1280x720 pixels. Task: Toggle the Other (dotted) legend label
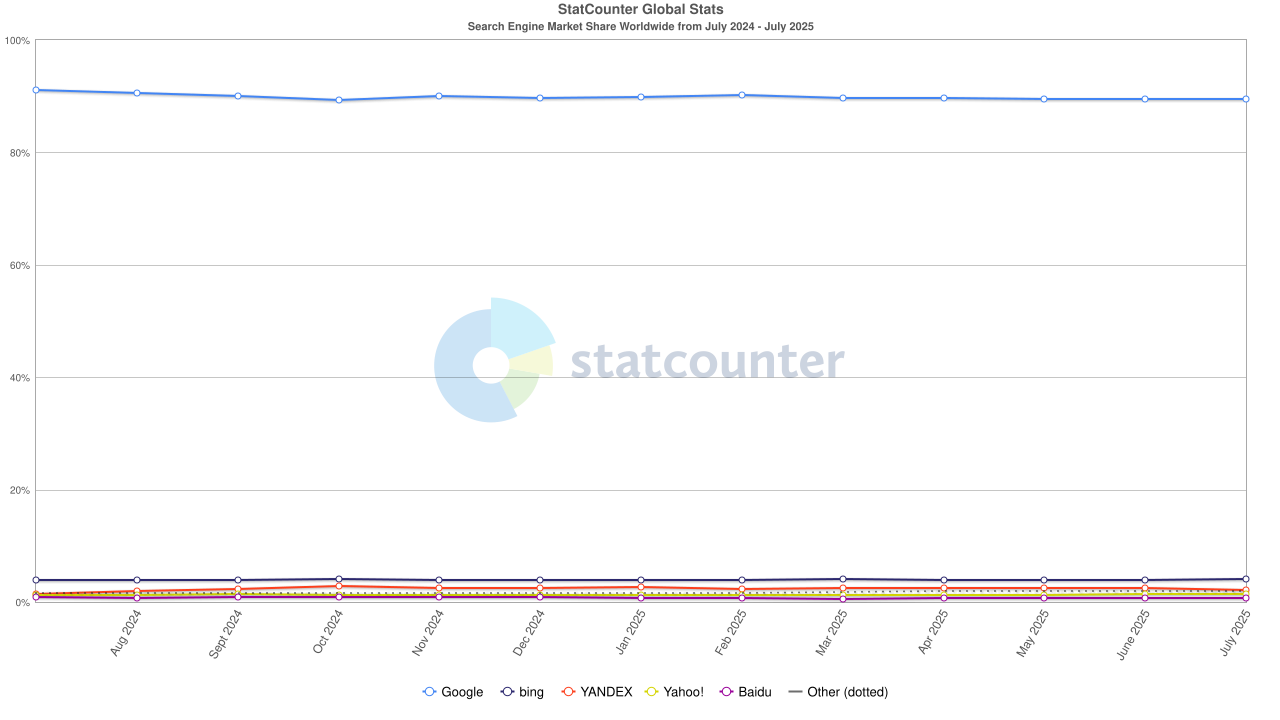[x=847, y=692]
